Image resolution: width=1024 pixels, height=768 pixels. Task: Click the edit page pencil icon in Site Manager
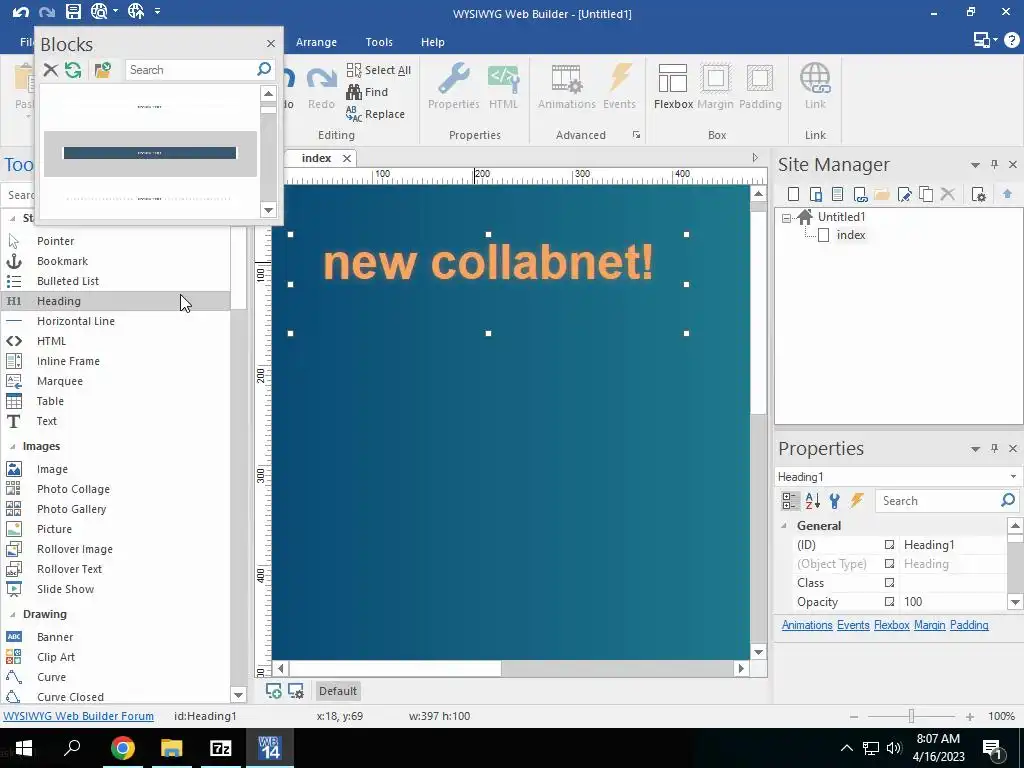(904, 194)
